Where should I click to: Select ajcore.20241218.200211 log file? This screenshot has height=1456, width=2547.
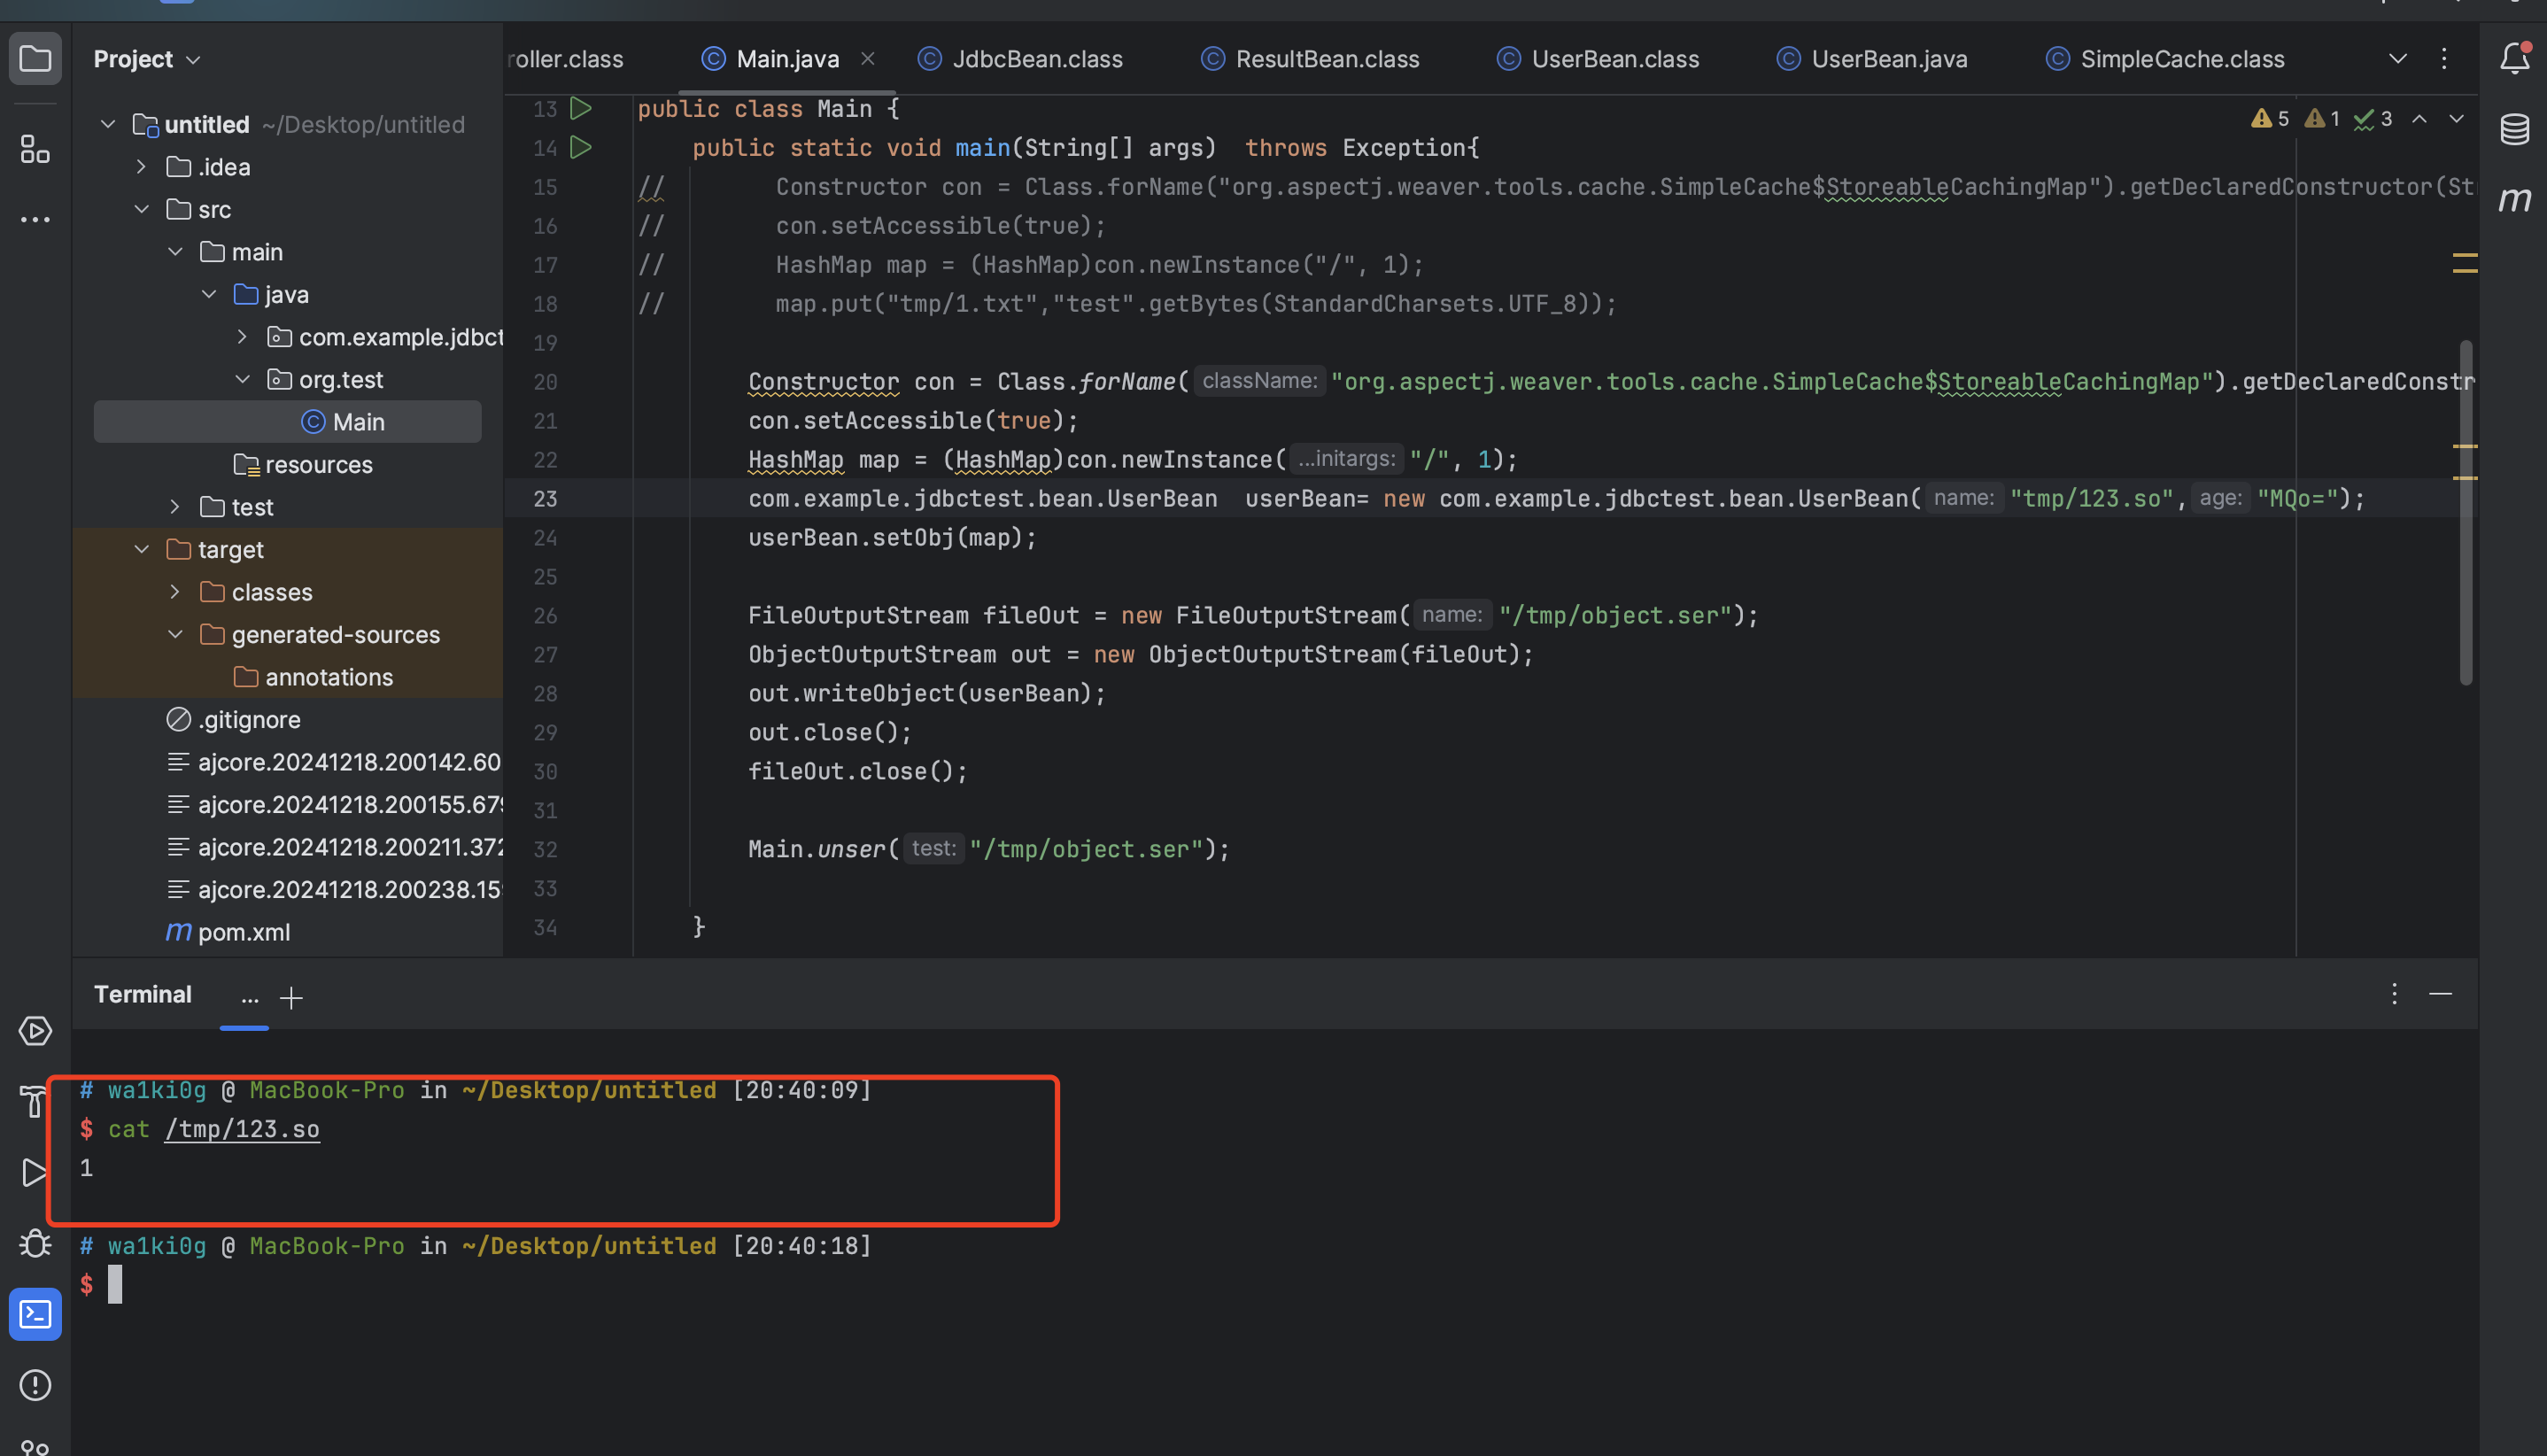coord(334,847)
